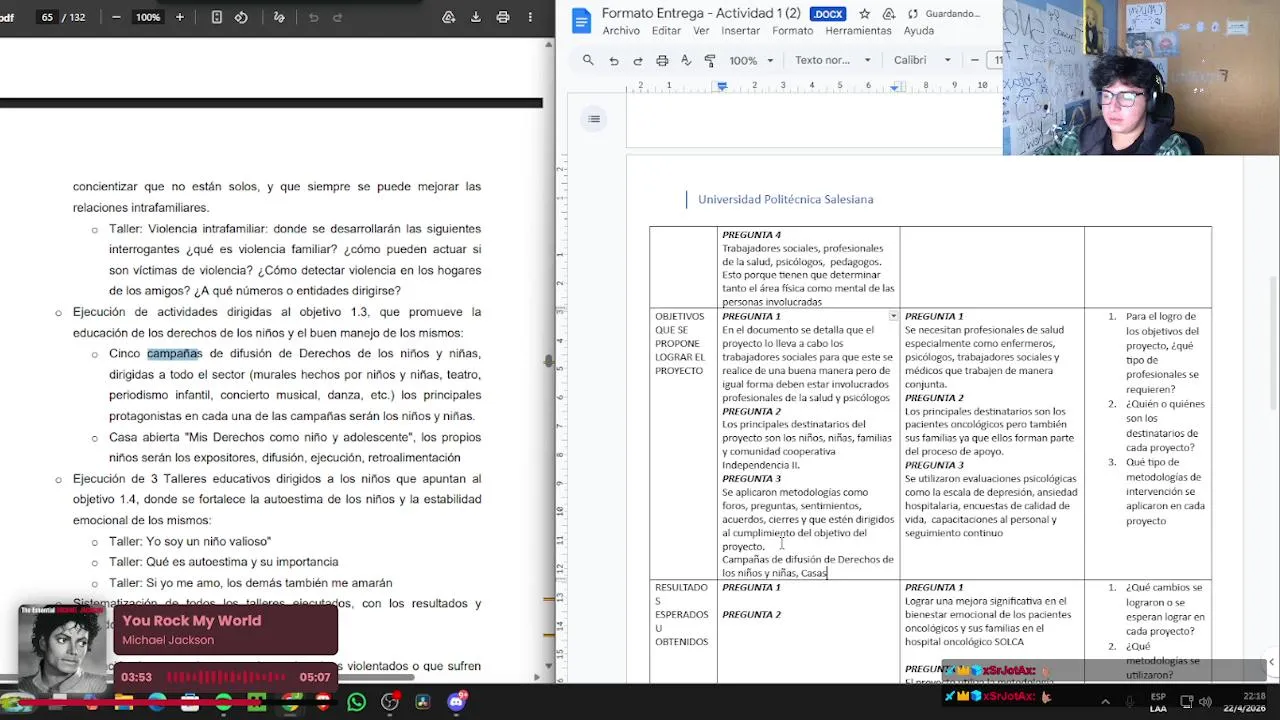The image size is (1280, 720).
Task: Show hidden system tray icons
Action: [x=1106, y=702]
